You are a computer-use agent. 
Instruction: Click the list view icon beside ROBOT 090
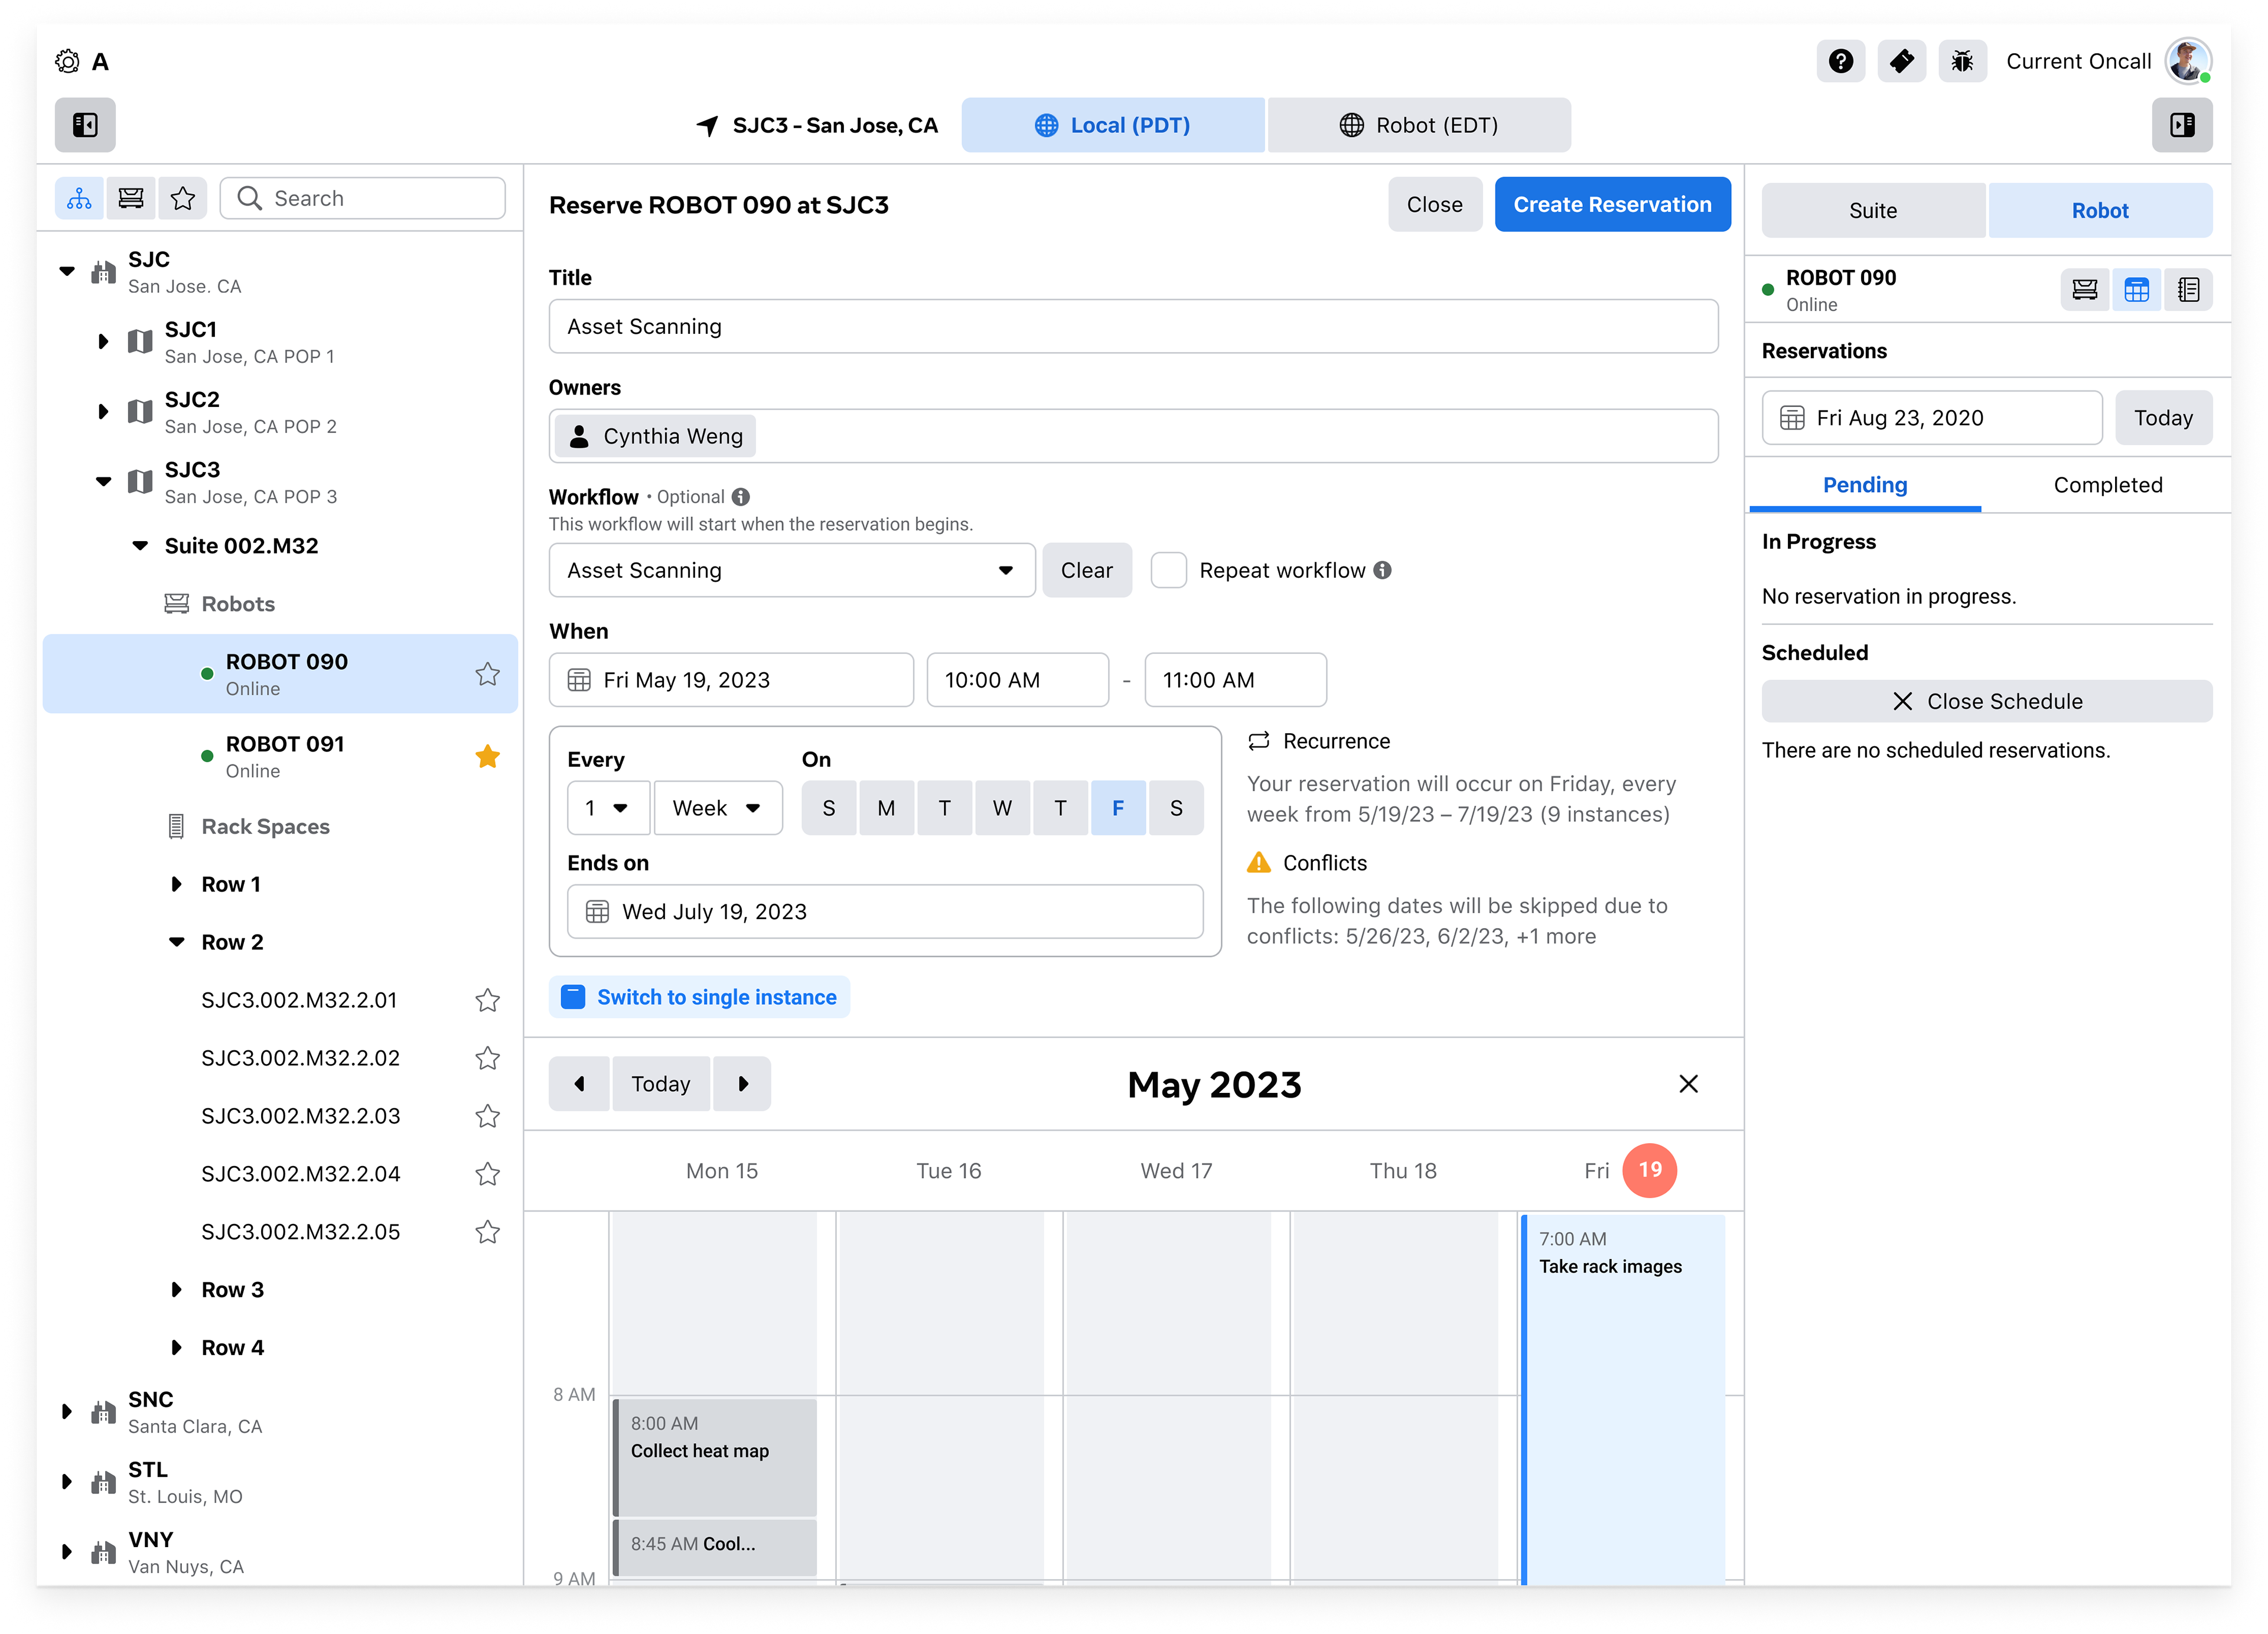point(2189,290)
